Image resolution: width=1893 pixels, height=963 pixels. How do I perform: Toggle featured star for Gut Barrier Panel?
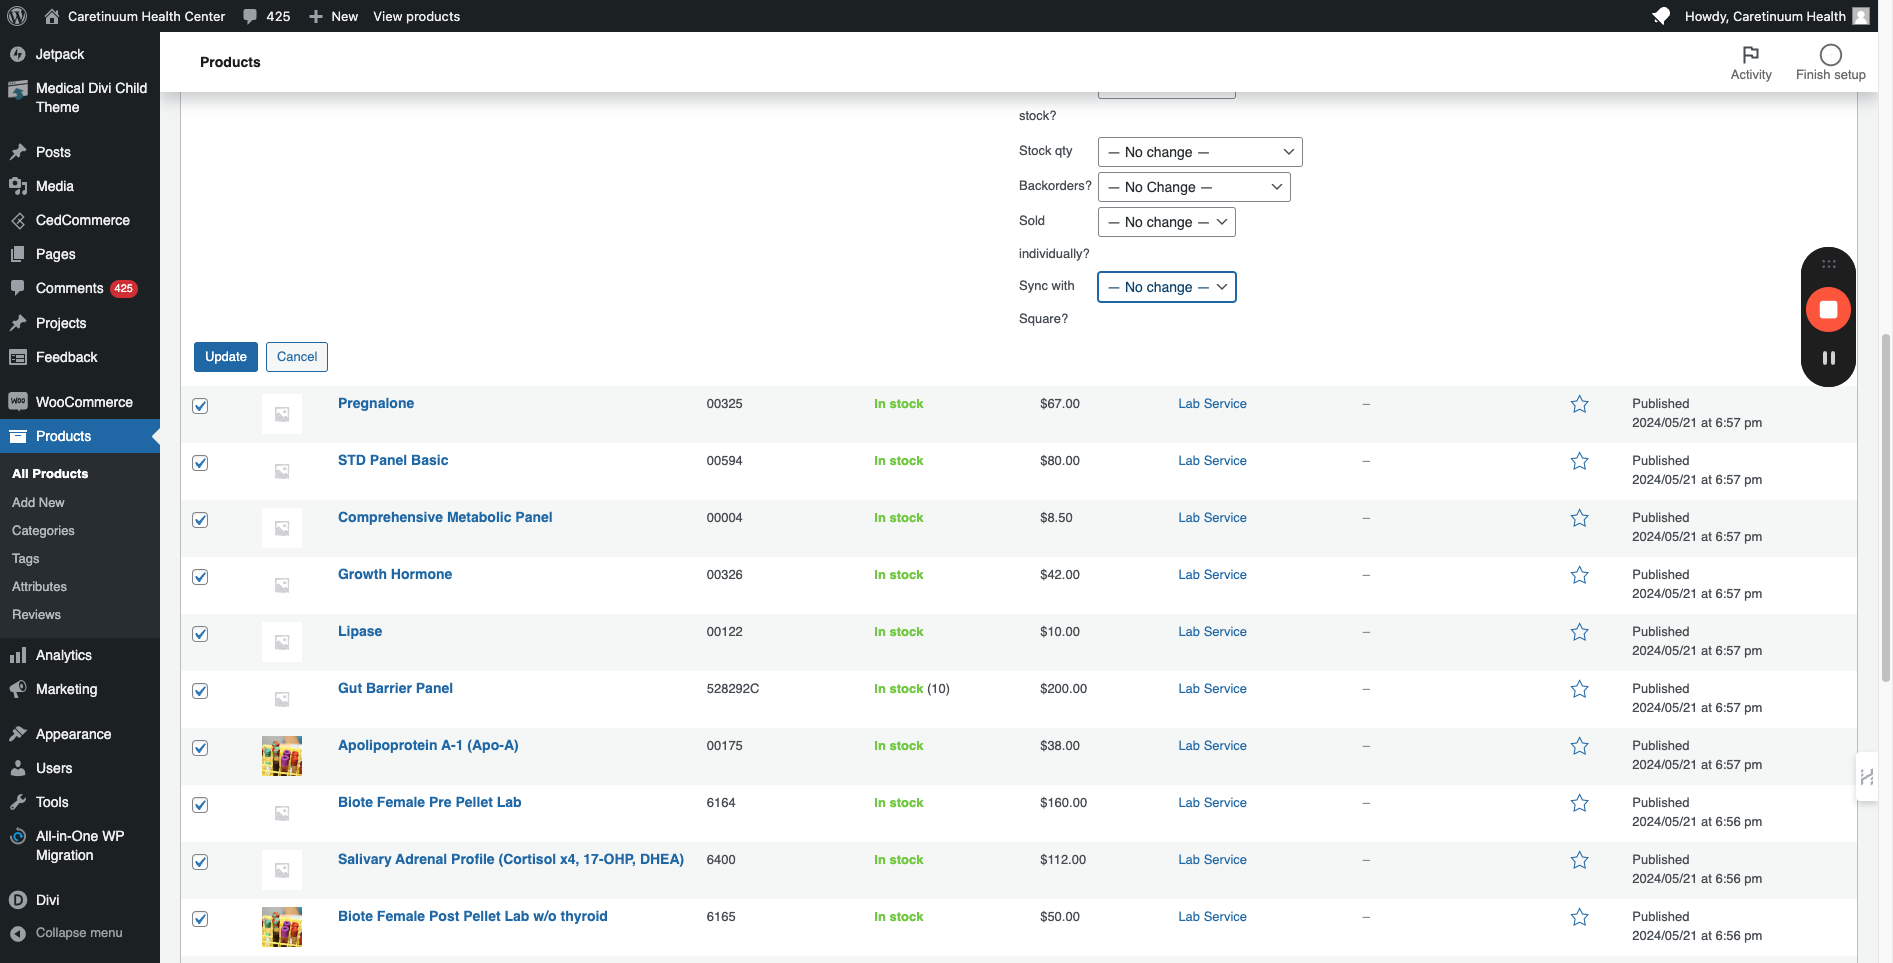click(1579, 689)
